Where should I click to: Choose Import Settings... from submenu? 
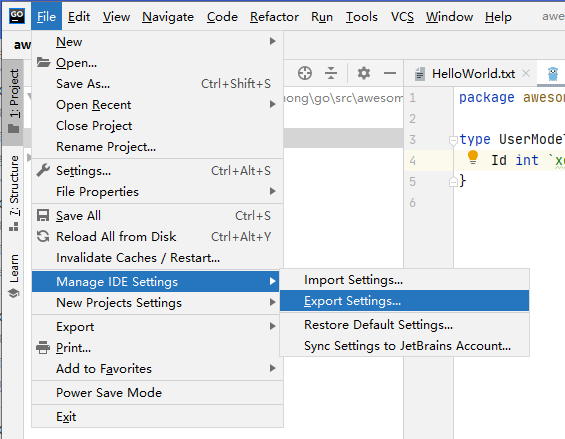pyautogui.click(x=404, y=280)
